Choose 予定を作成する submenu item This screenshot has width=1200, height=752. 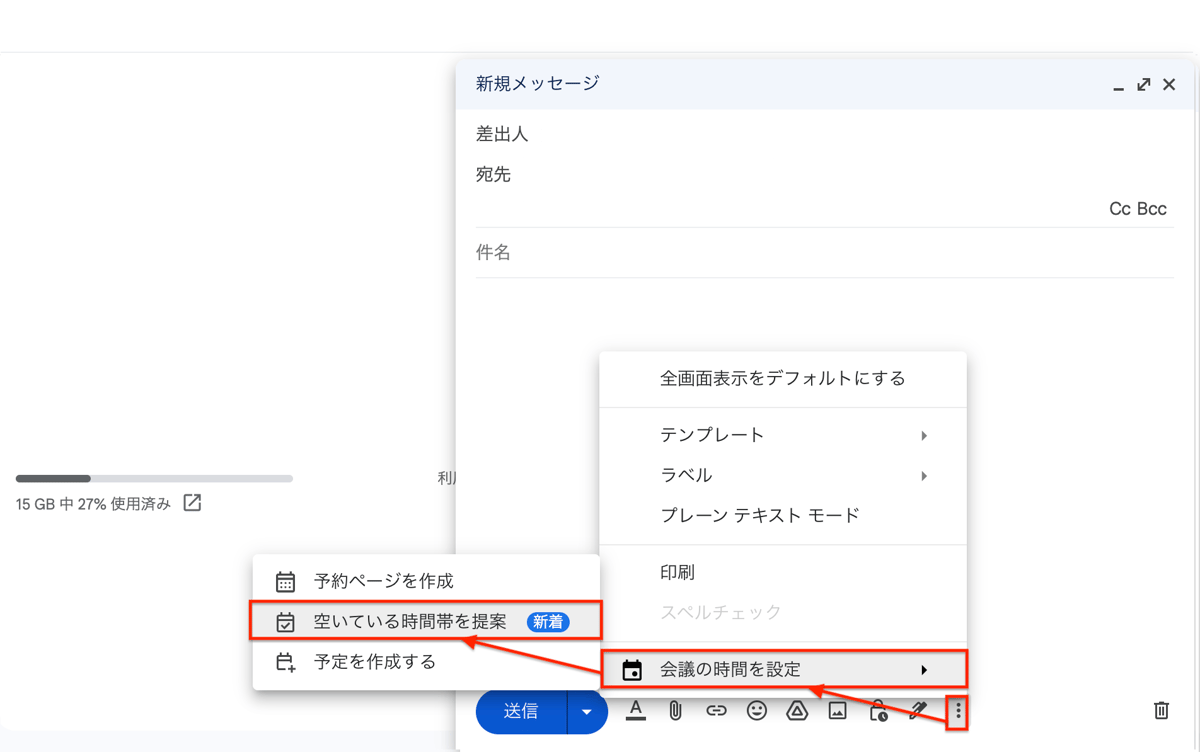[426, 662]
